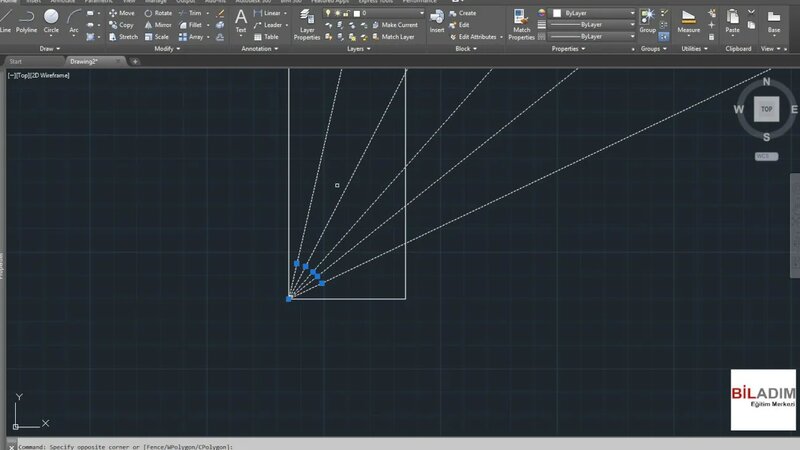Select the Text annotation tool
Viewport: 800px width, 450px height.
point(241,21)
